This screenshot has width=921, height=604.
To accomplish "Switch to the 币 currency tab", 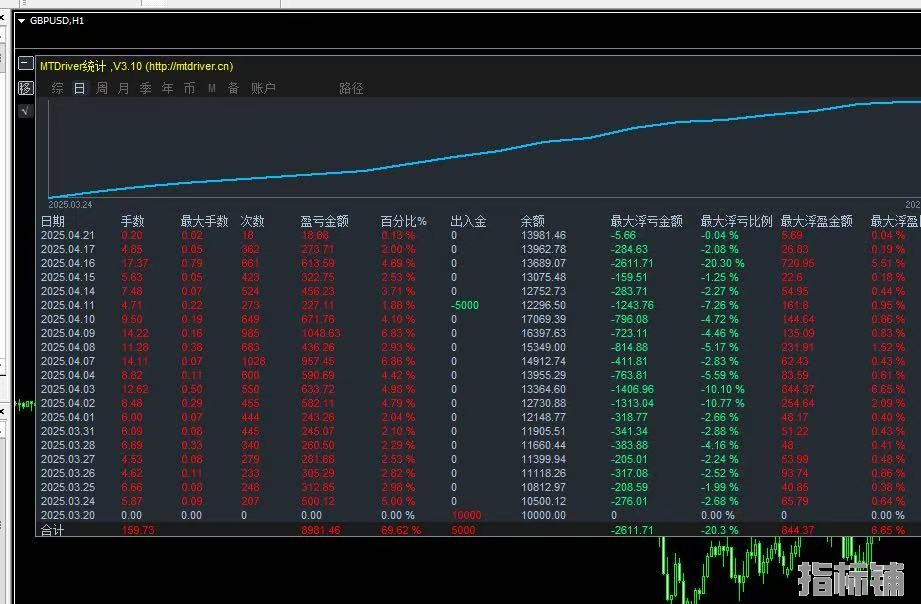I will click(x=189, y=88).
